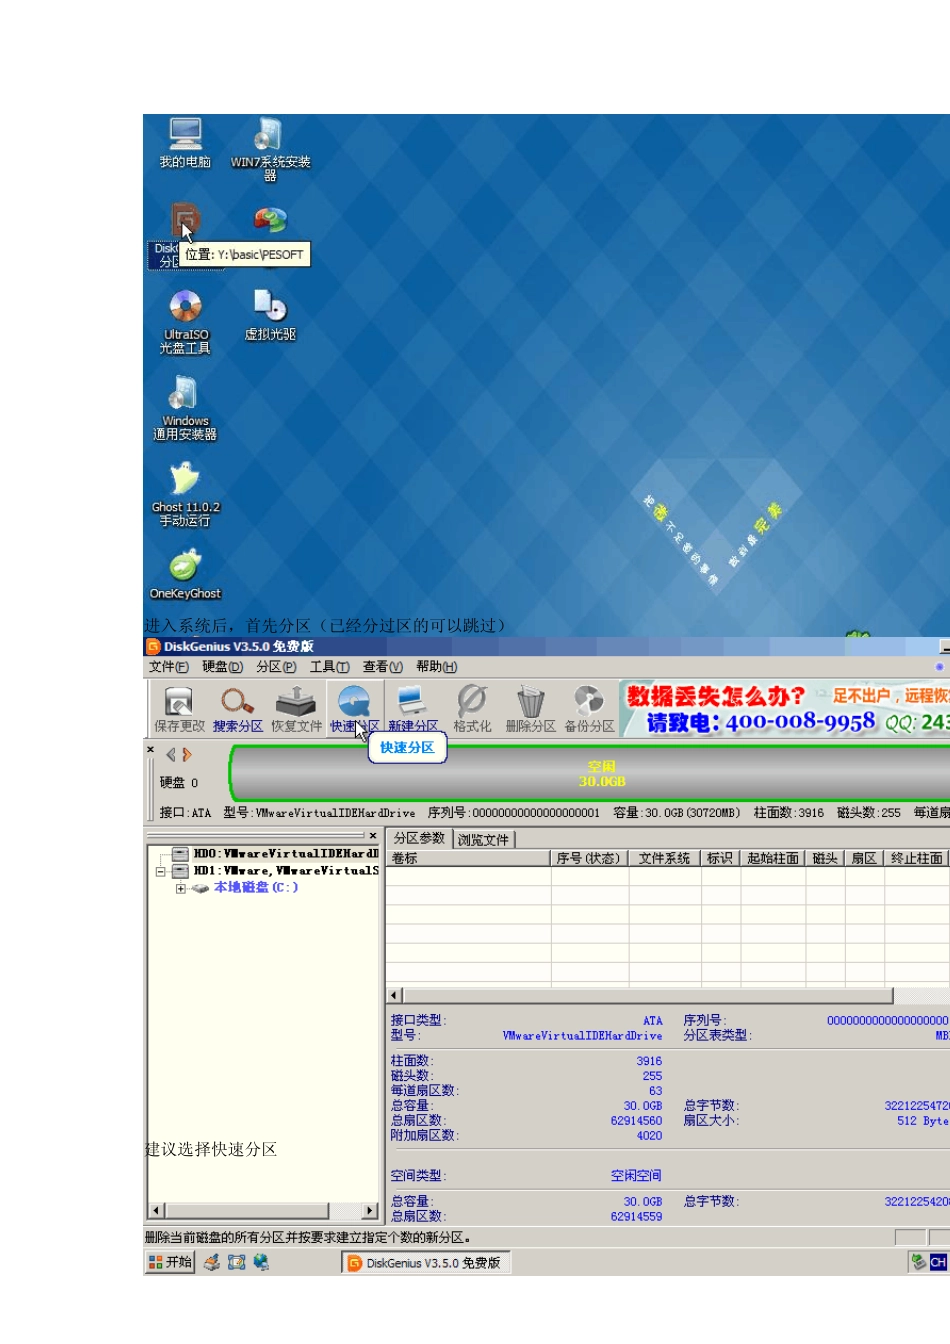The height and width of the screenshot is (1344, 950).
Task: Go to next disk with right arrow
Action: [187, 755]
